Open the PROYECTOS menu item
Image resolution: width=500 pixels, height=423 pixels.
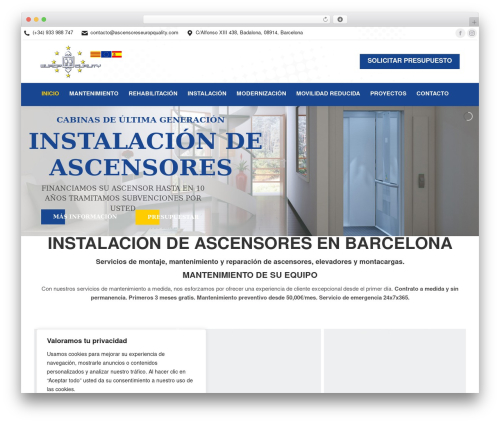(x=388, y=94)
